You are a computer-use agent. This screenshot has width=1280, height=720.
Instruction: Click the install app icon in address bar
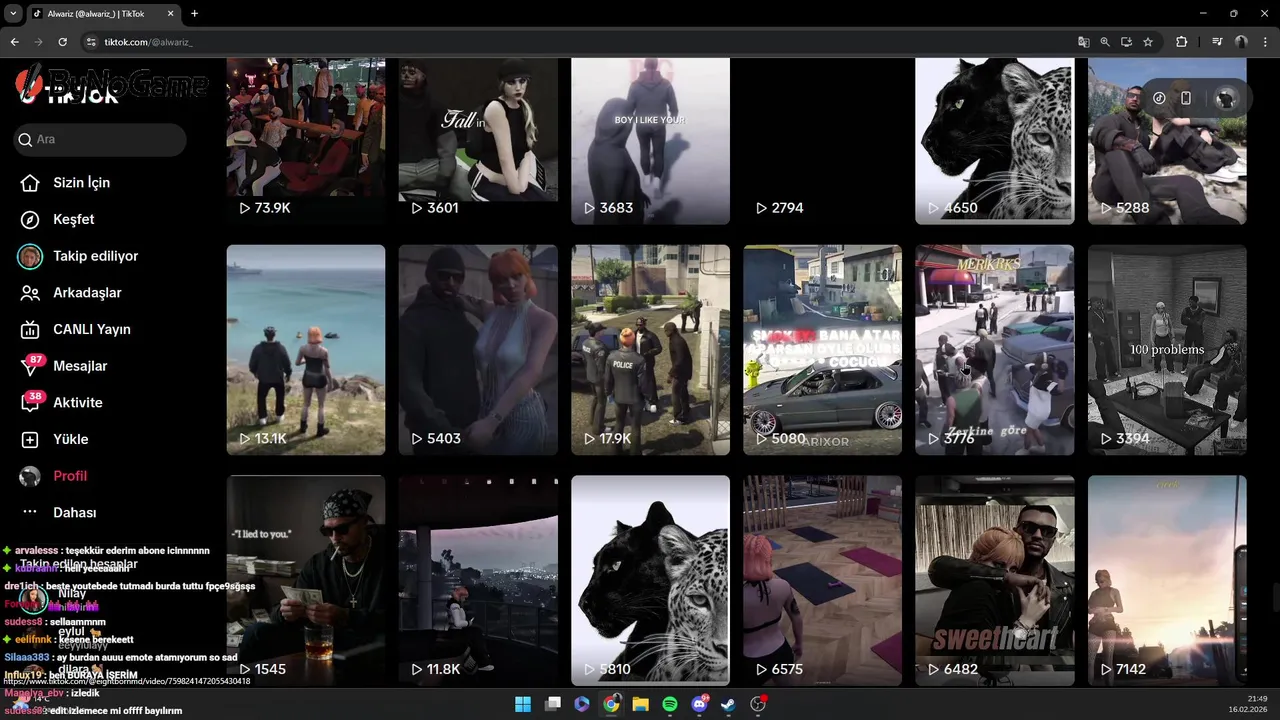click(x=1126, y=42)
